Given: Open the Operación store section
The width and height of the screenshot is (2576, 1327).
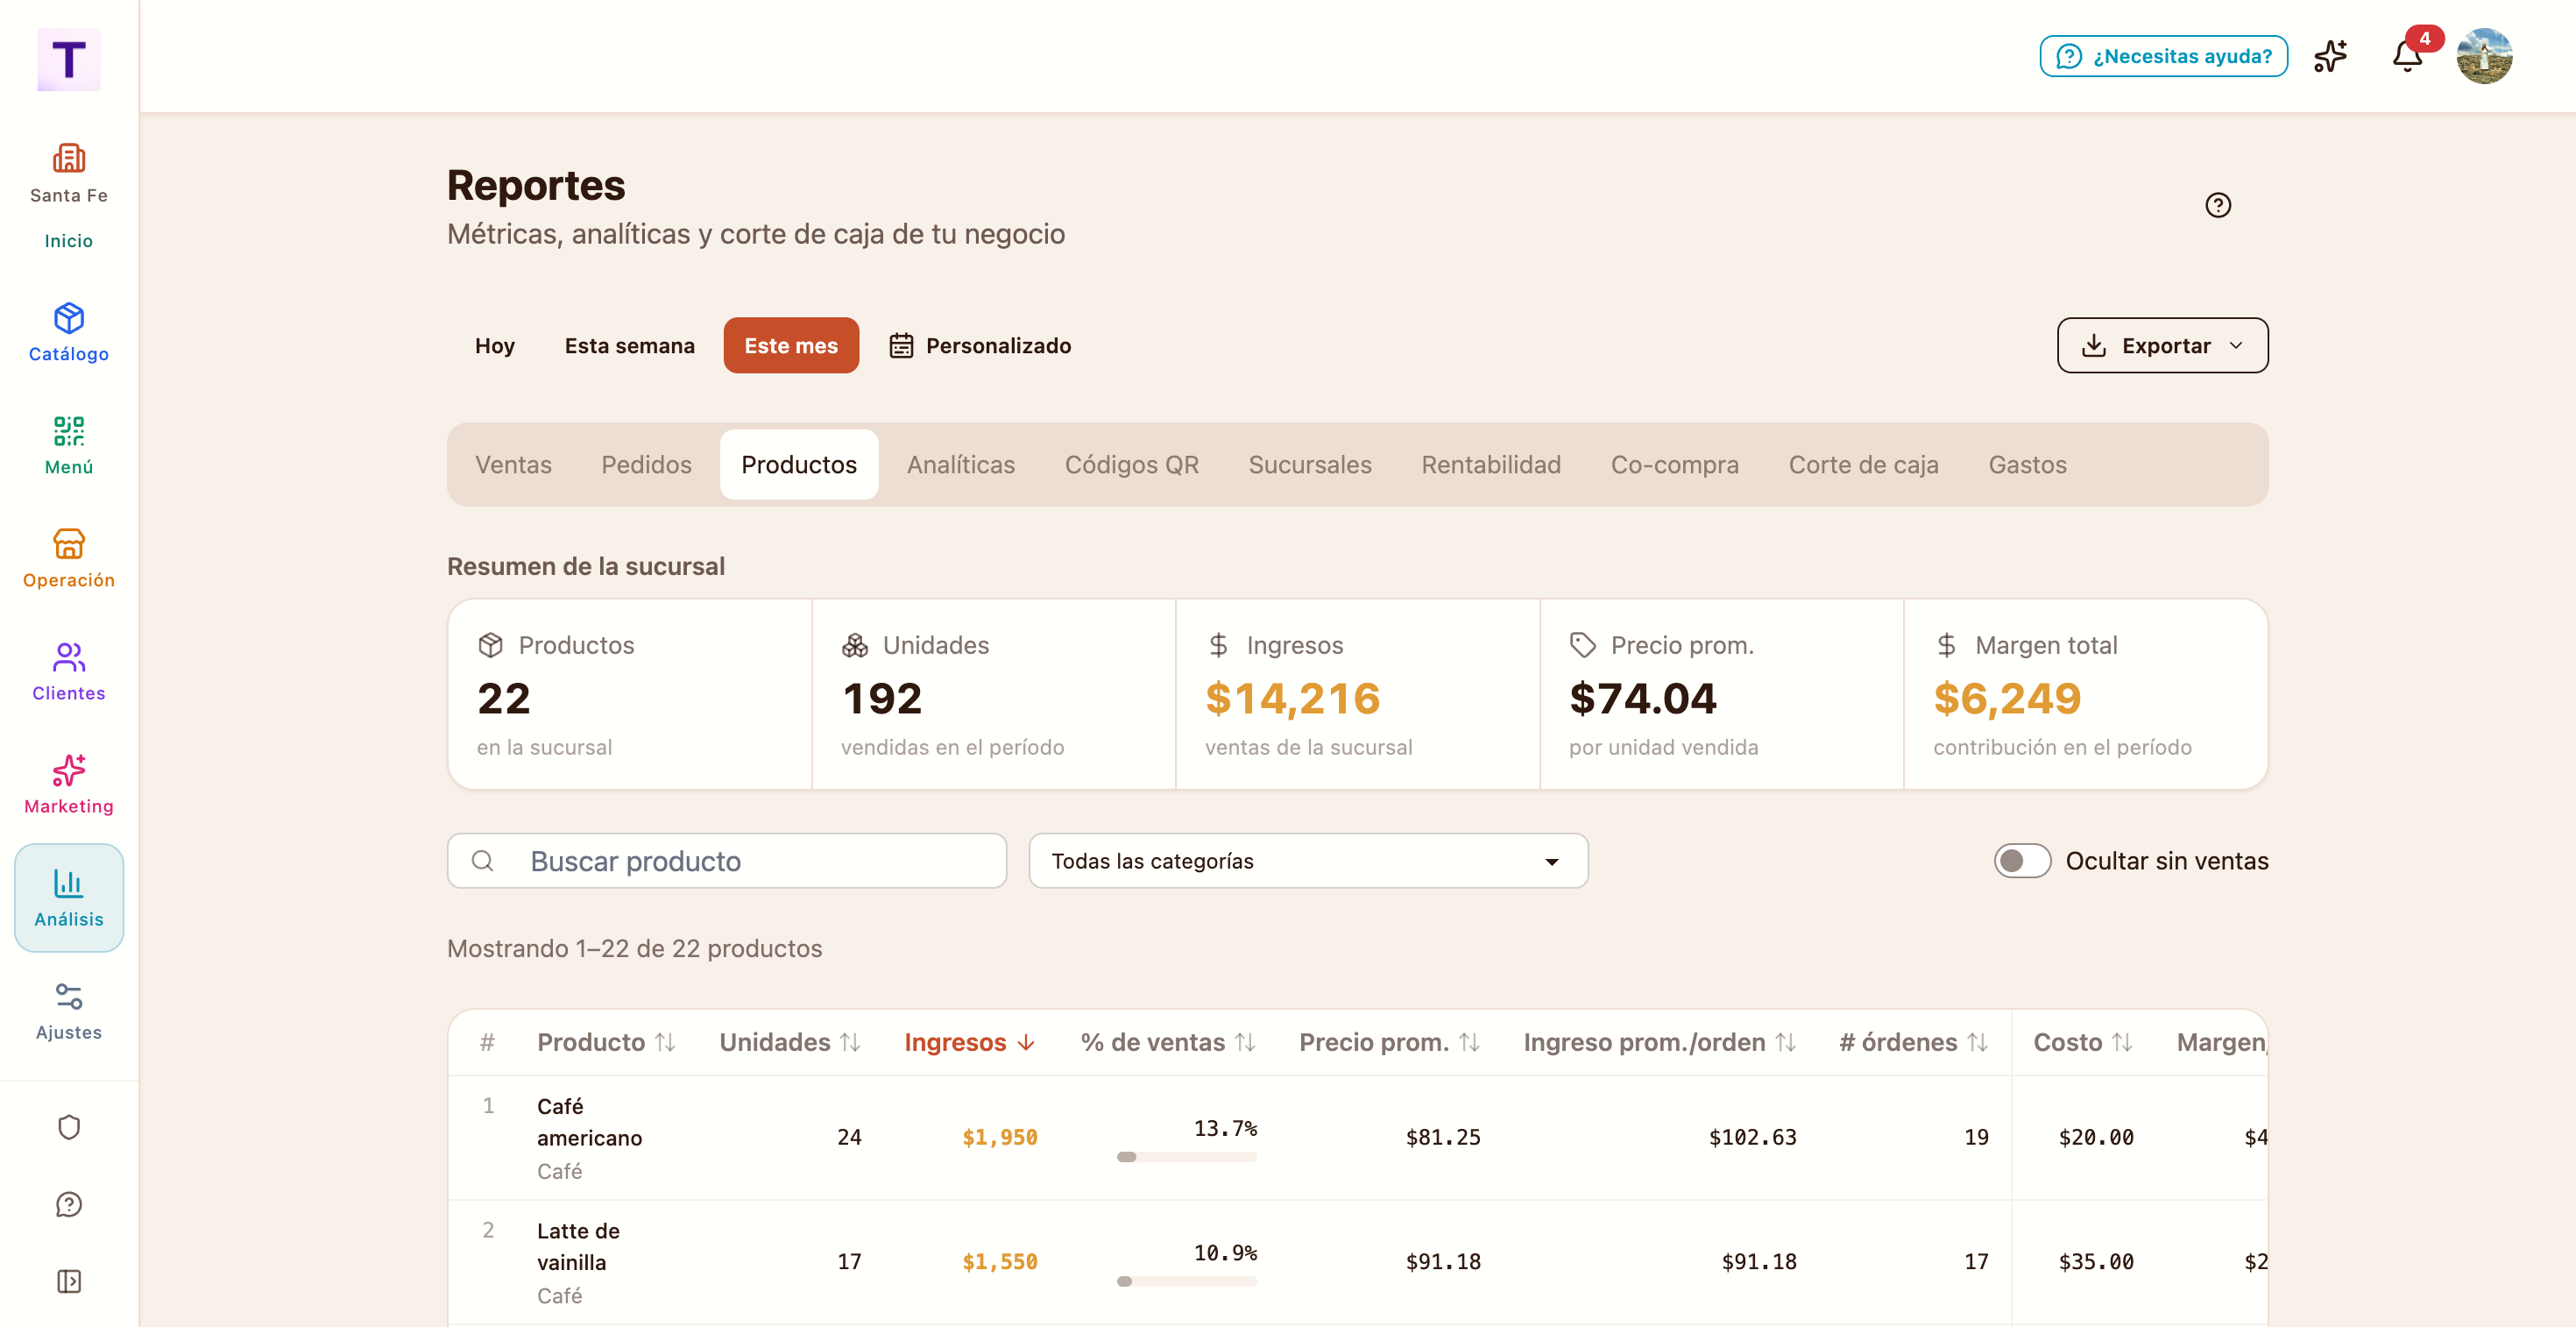Looking at the screenshot, I should (69, 558).
